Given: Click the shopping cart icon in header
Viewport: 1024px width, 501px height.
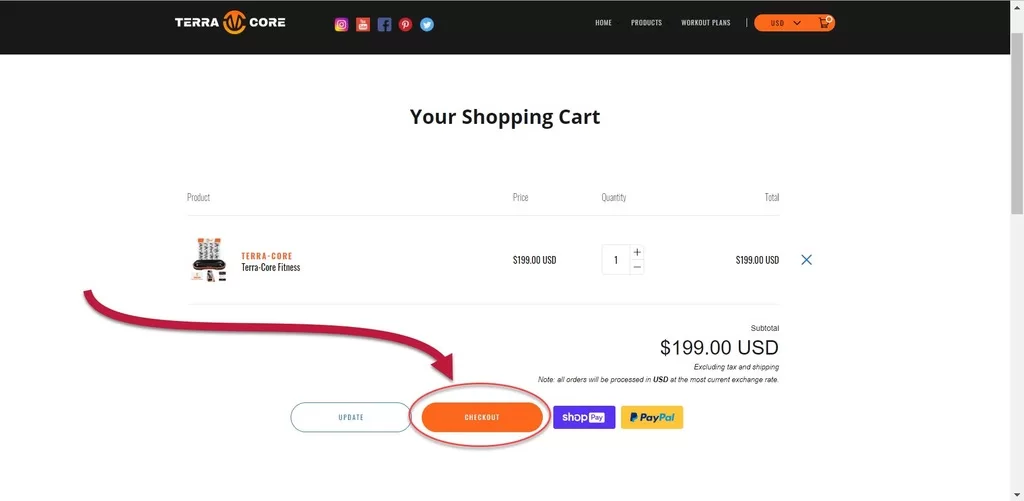Looking at the screenshot, I should pyautogui.click(x=824, y=22).
